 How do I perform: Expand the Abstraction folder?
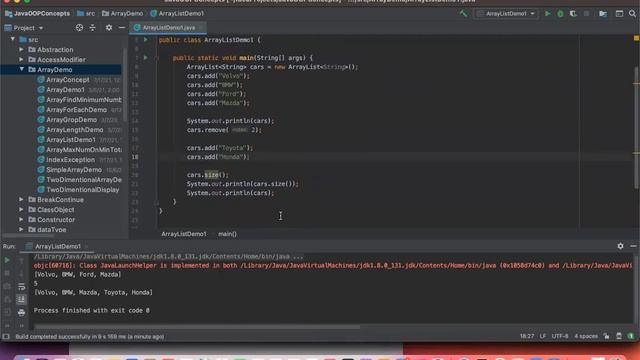[21, 49]
